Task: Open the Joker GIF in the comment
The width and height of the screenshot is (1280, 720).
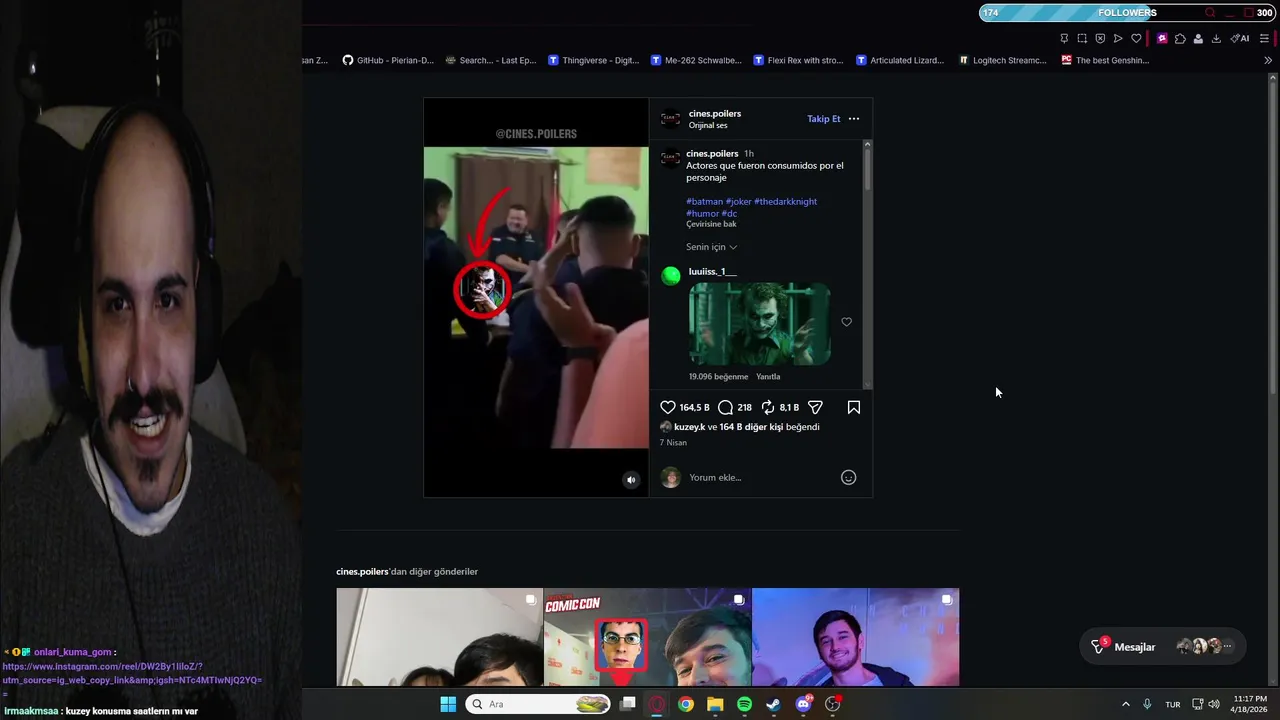Action: pos(759,324)
